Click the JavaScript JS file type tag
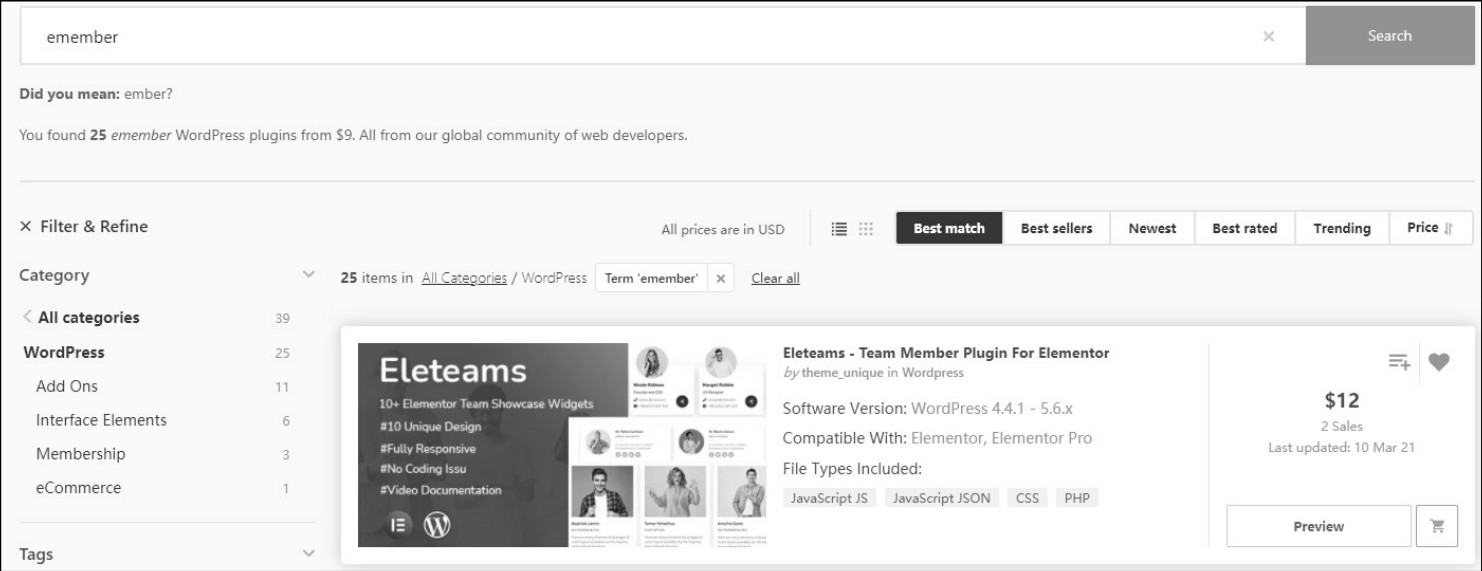Screen dimensions: 1482x571 pos(830,497)
